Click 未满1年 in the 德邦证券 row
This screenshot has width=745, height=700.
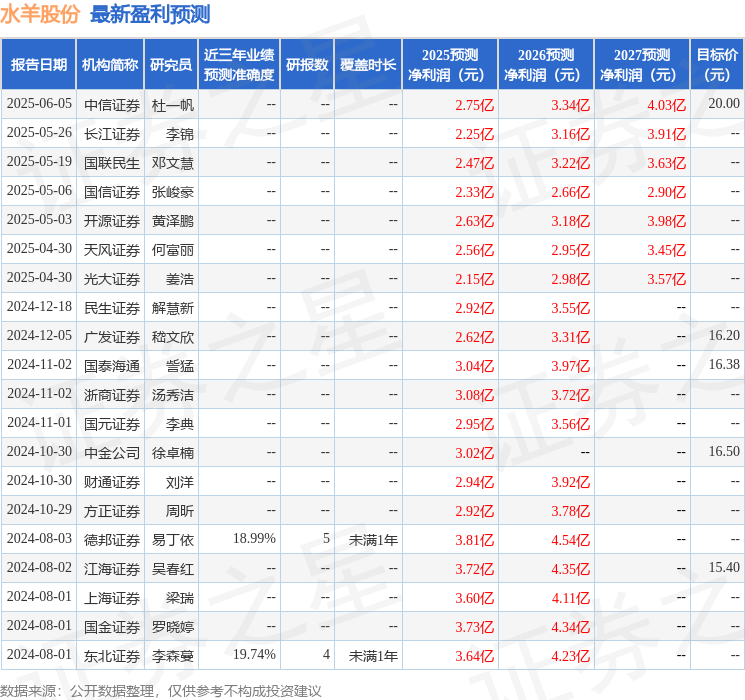[x=373, y=540]
